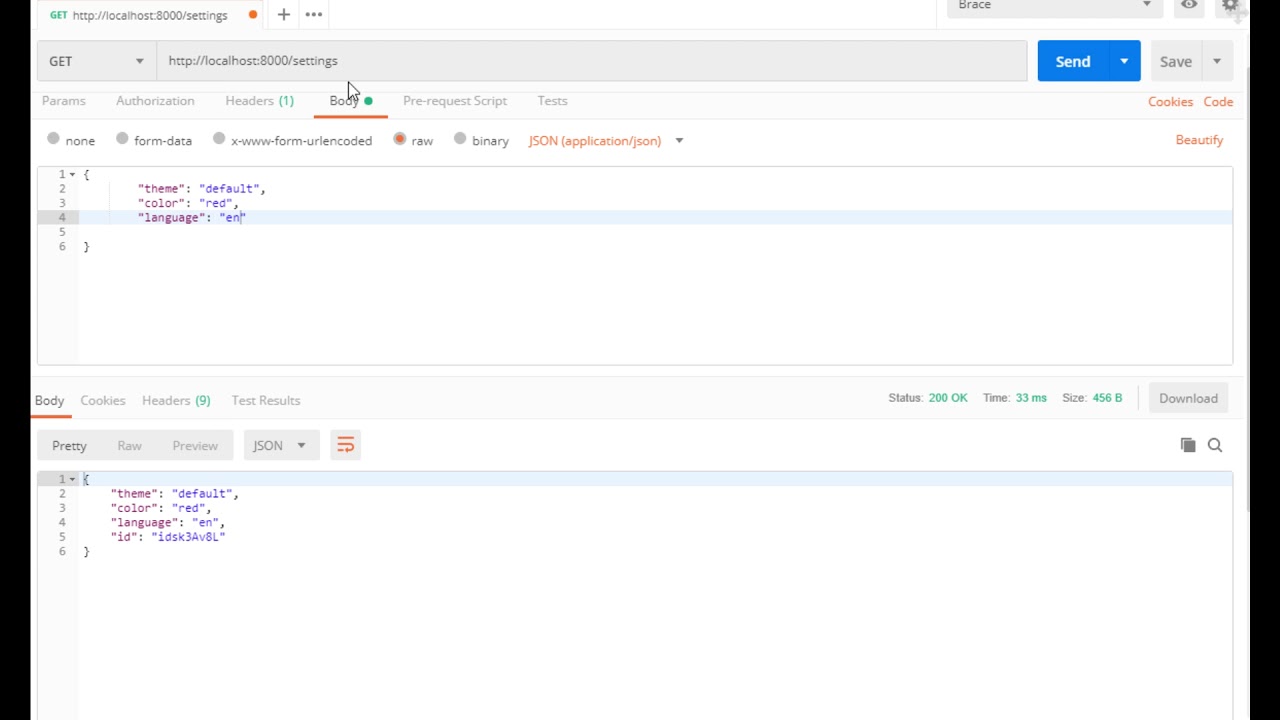Screen dimensions: 1280x720
Task: Switch response view to Pretty
Action: pos(69,445)
